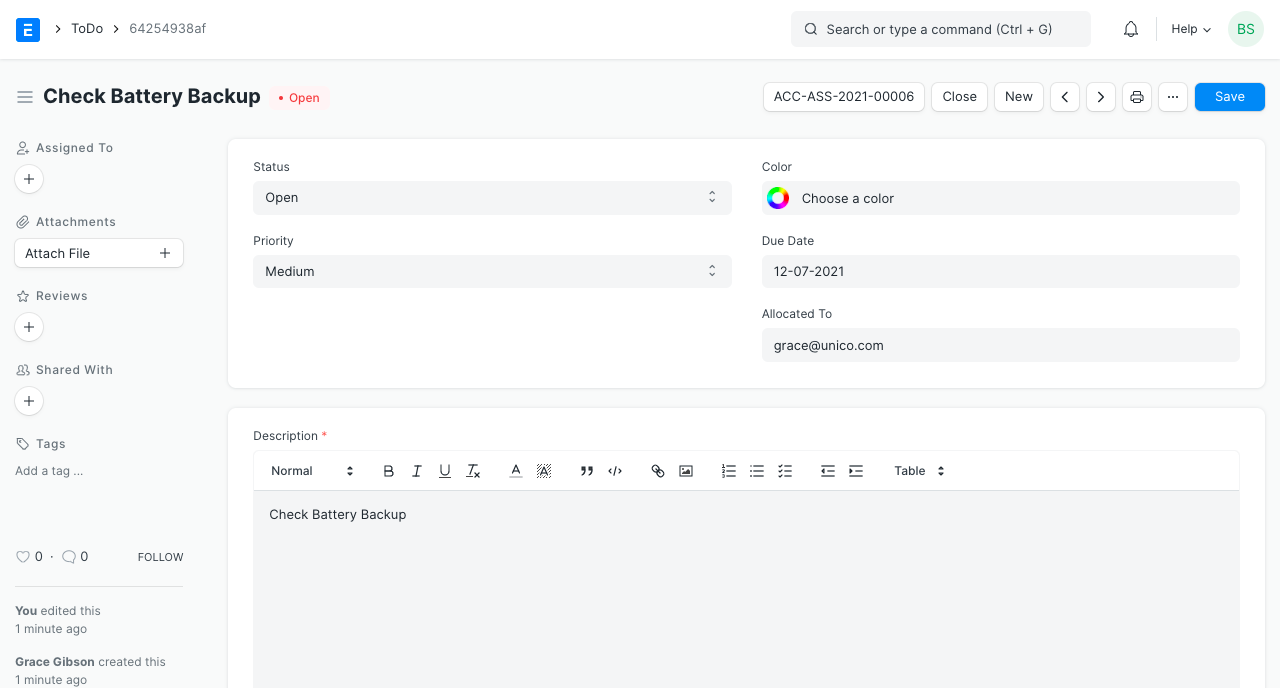Image resolution: width=1280 pixels, height=688 pixels.
Task: Go to the previous document arrow
Action: (1065, 97)
